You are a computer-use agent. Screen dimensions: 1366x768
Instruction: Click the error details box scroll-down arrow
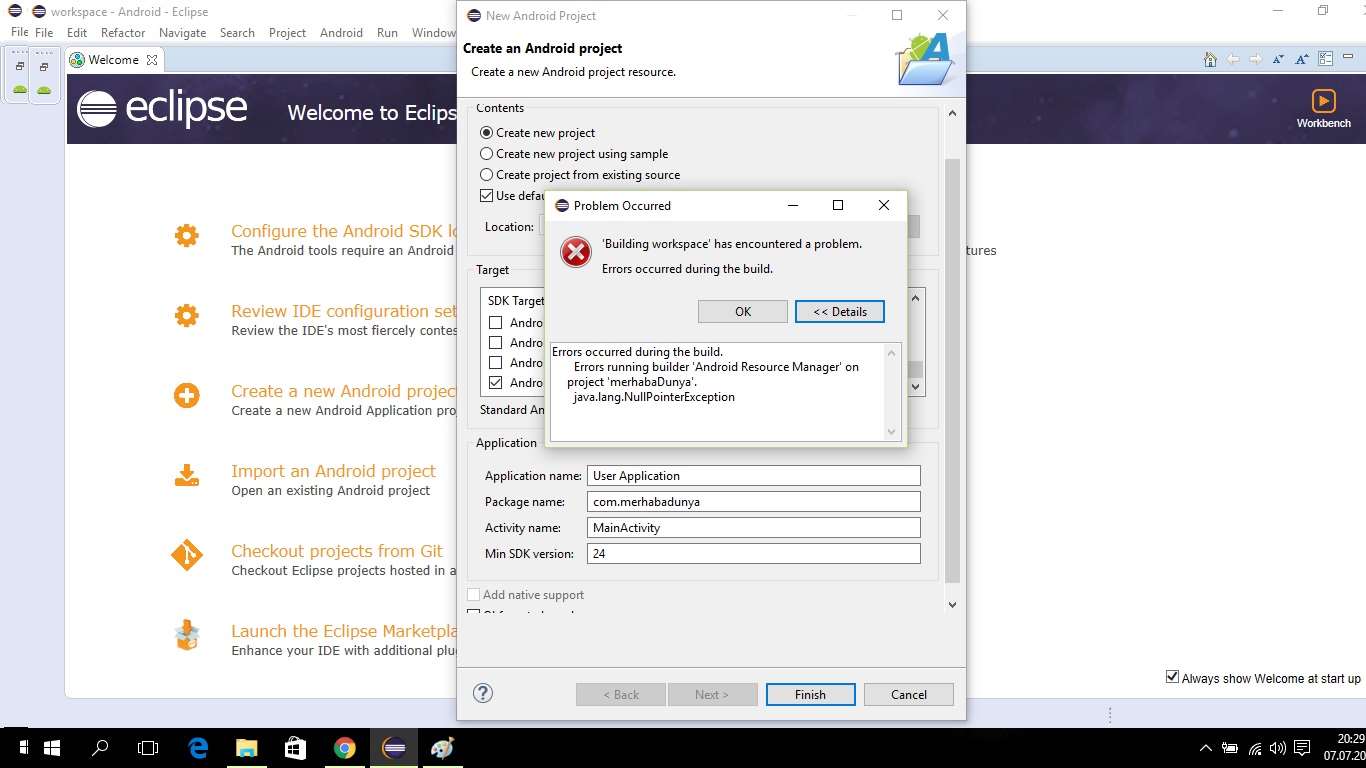pyautogui.click(x=892, y=432)
